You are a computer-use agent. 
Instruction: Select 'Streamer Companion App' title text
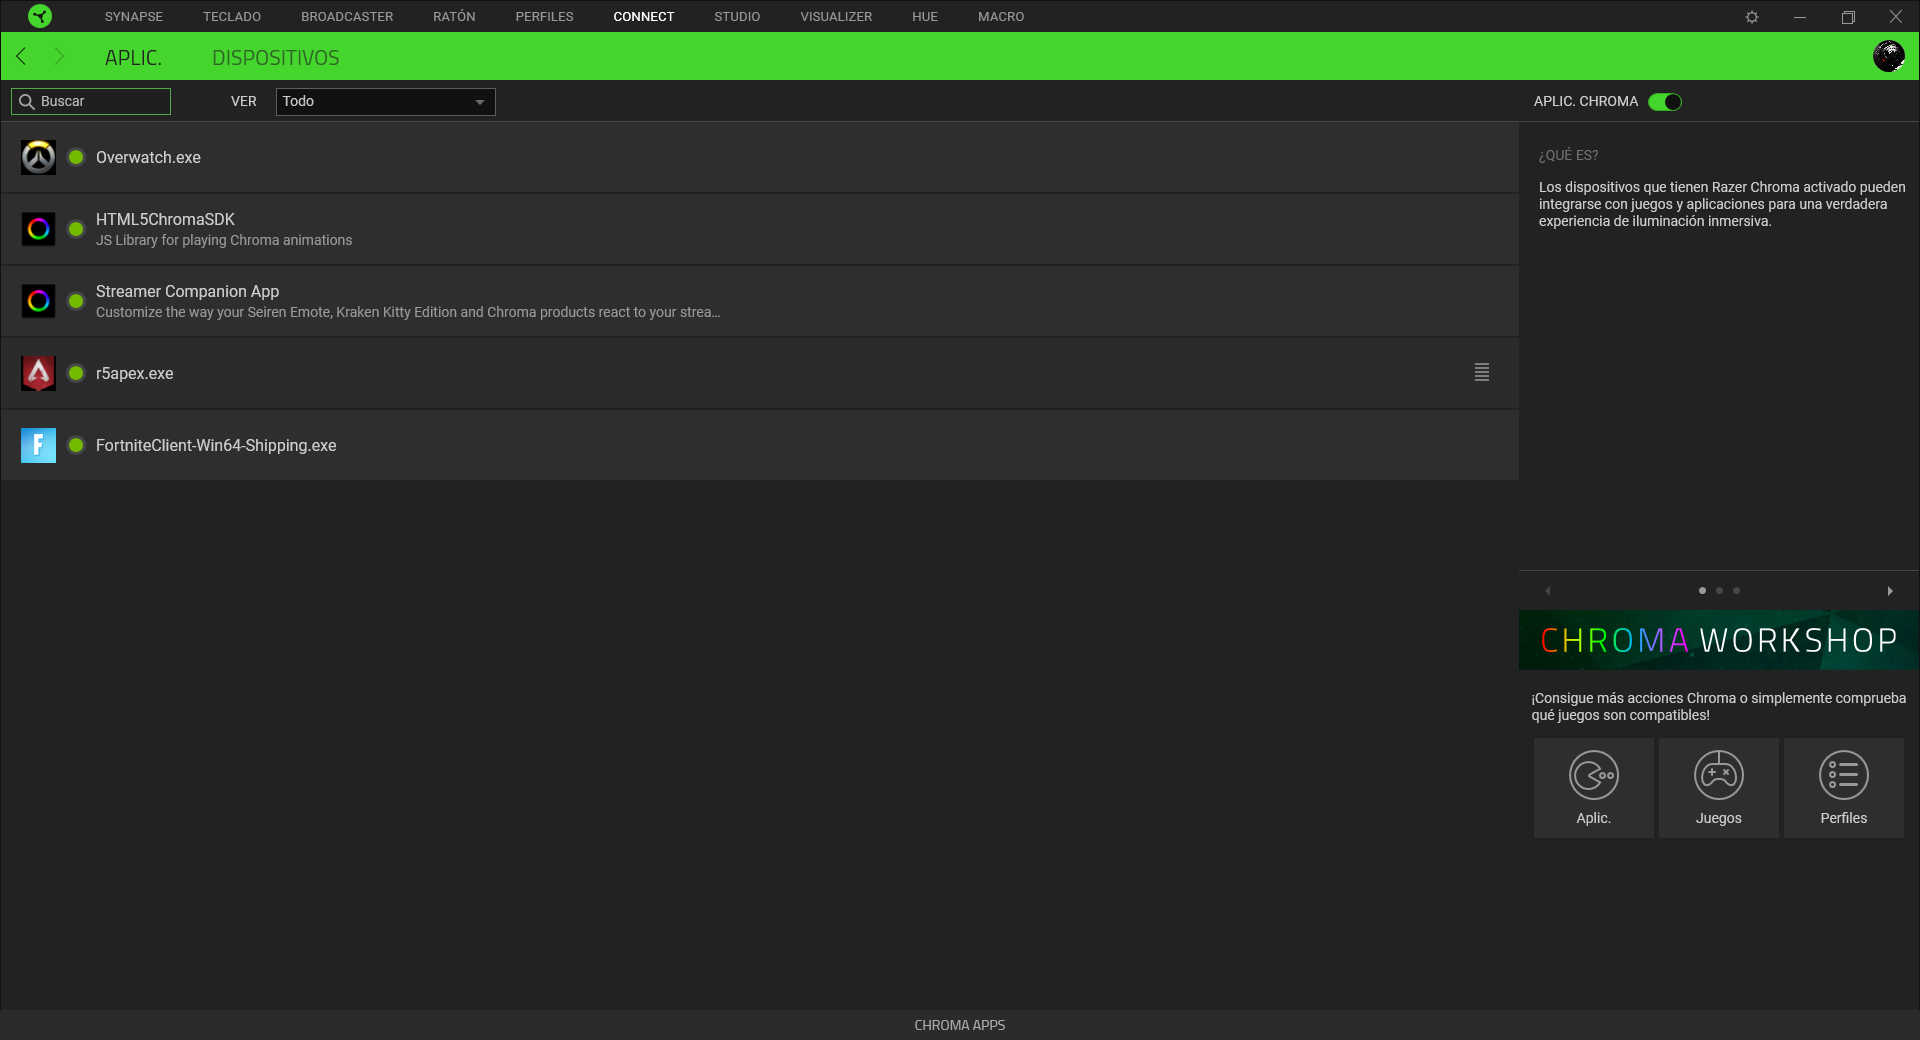[187, 291]
